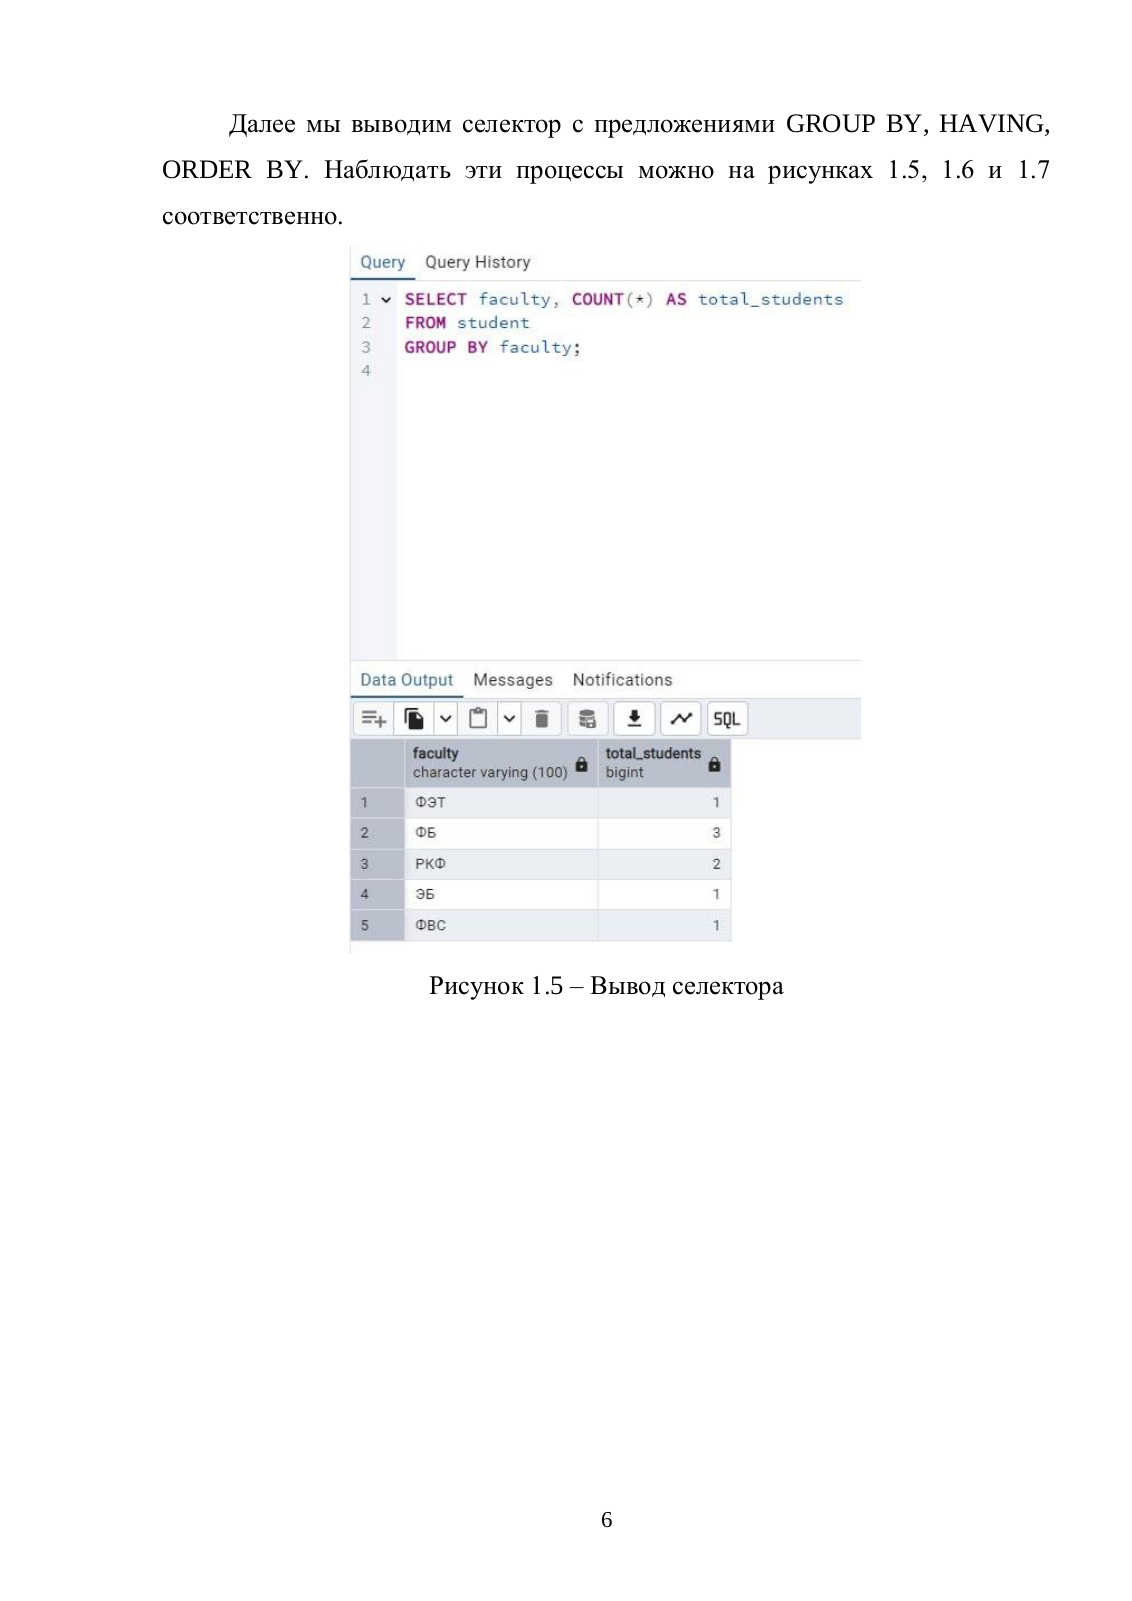Image resolution: width=1132 pixels, height=1601 pixels.
Task: Collapse the code fold arrow on line 1
Action: point(386,299)
